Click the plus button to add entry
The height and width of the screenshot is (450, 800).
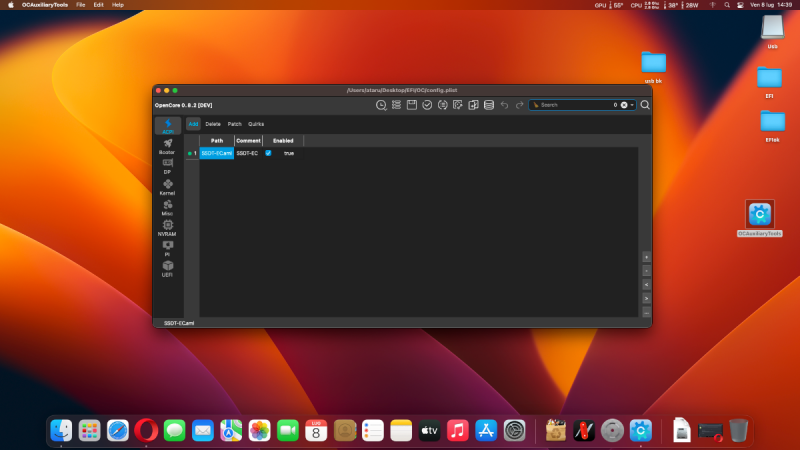coord(646,256)
